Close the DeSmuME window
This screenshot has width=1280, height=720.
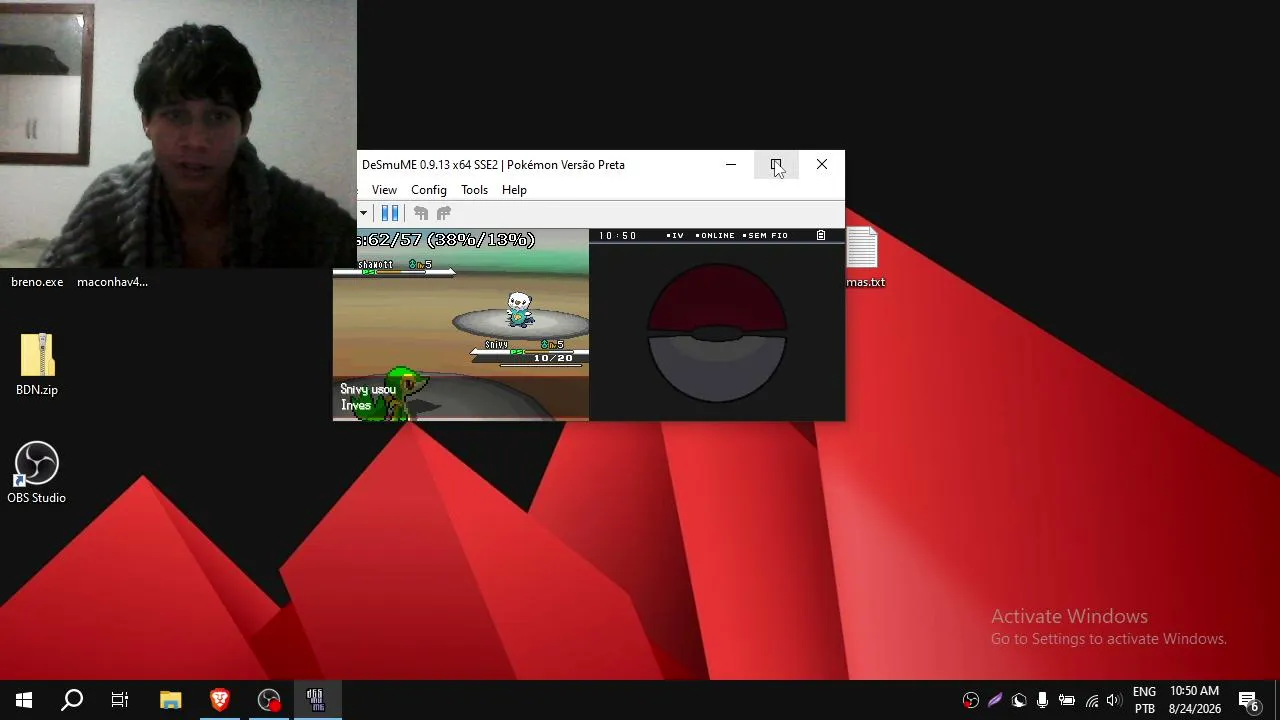point(822,165)
